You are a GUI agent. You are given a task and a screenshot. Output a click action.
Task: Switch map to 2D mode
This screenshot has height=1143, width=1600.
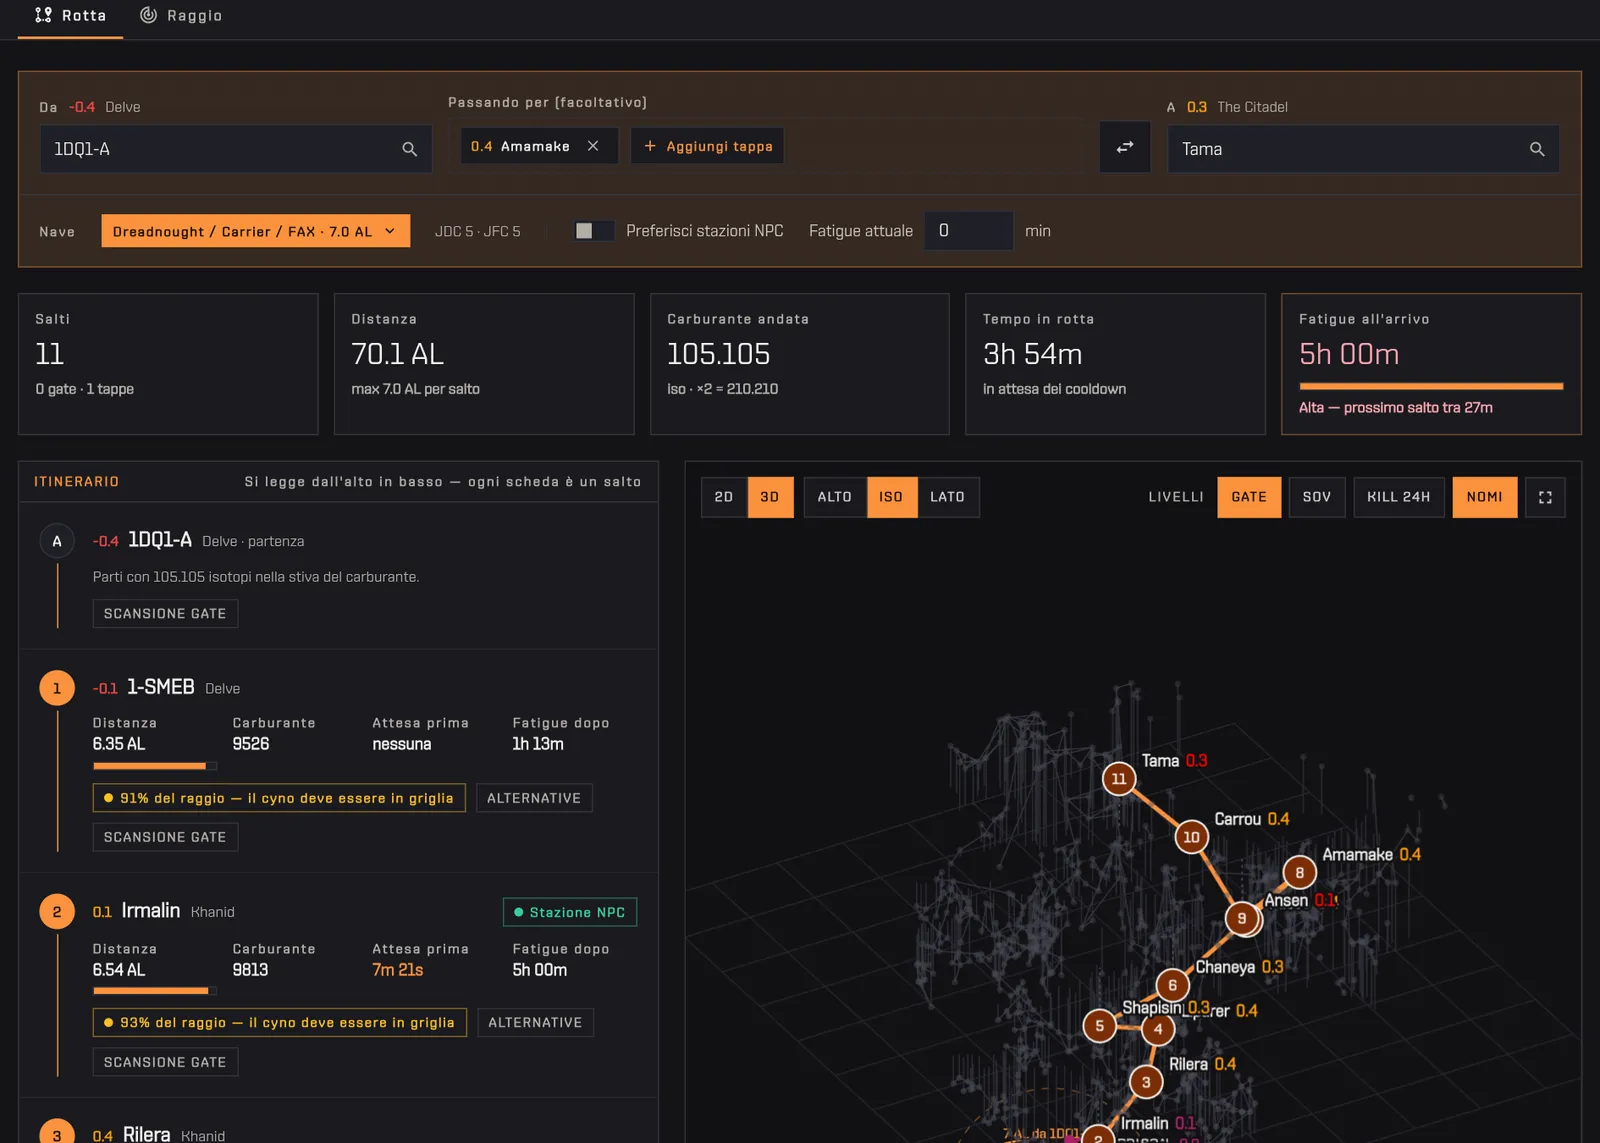pos(724,497)
